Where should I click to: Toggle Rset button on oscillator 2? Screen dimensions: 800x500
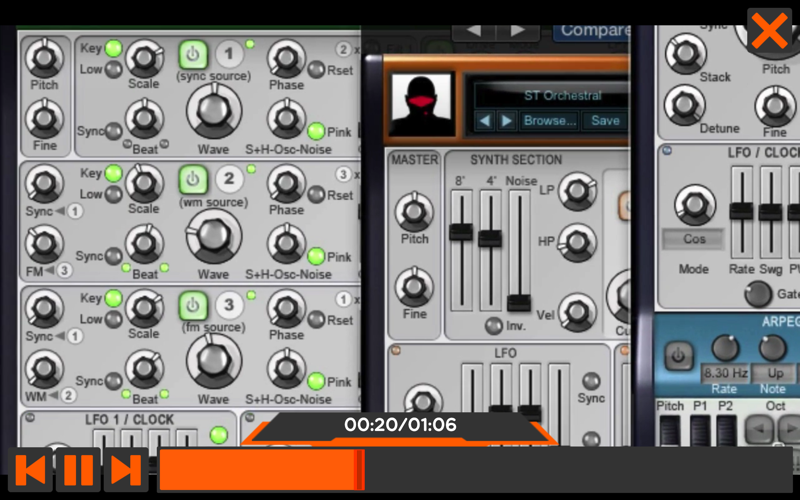point(316,194)
